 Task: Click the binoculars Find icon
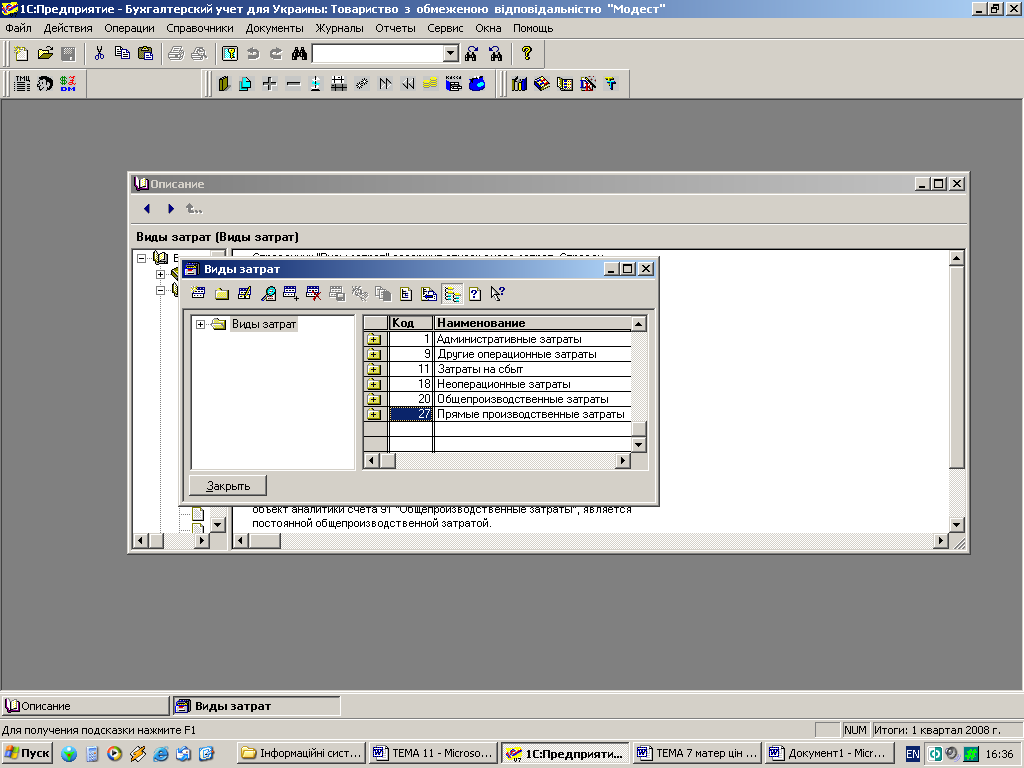[x=299, y=54]
